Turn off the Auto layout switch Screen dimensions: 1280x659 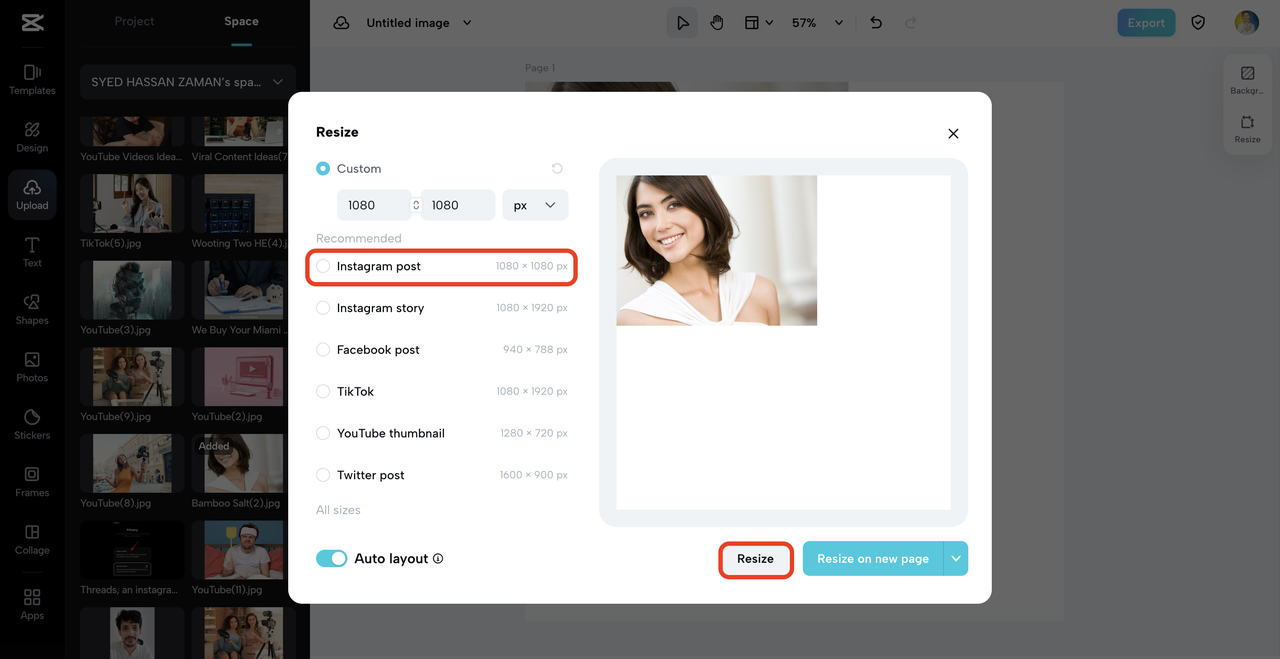pos(331,559)
